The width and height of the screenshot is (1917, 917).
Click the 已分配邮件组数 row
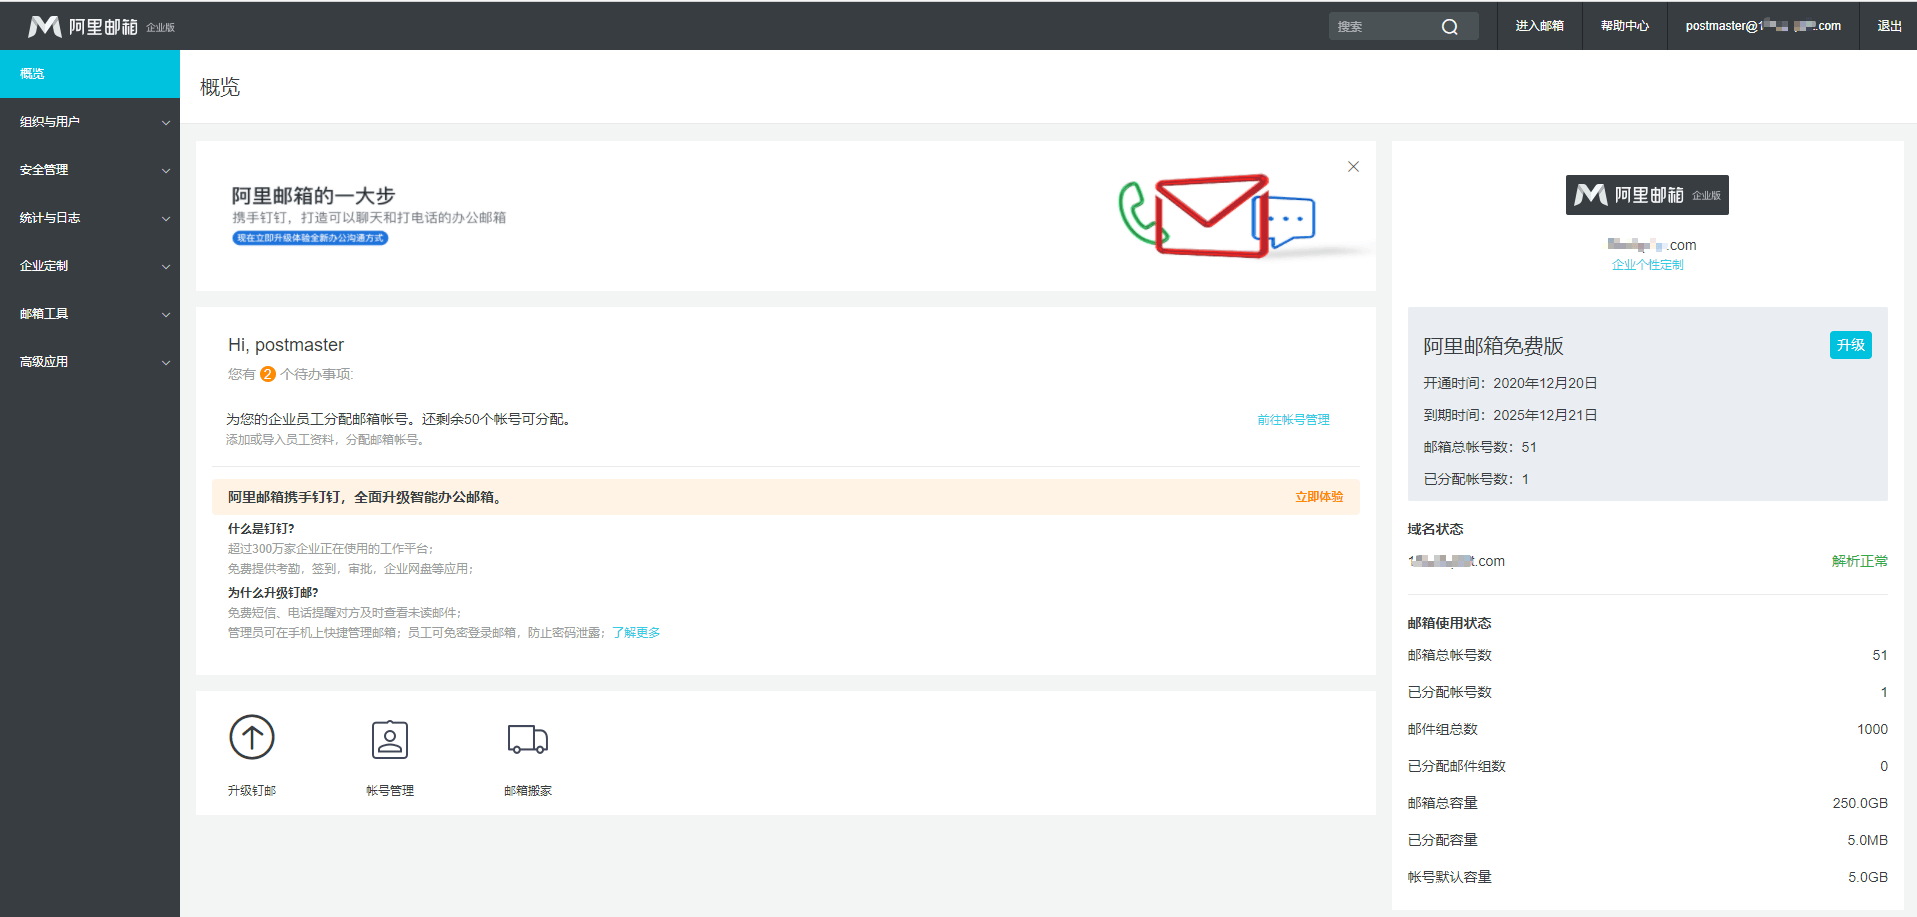tap(1647, 766)
